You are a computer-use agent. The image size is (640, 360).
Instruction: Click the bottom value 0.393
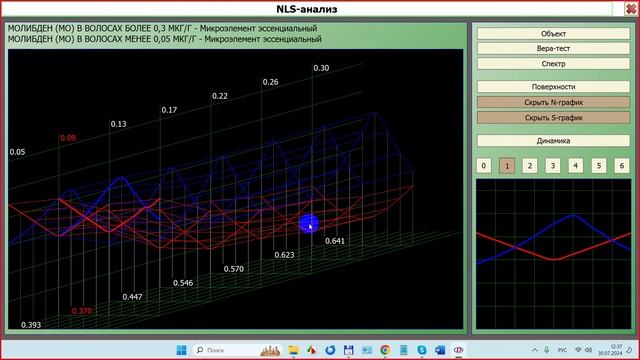31,325
